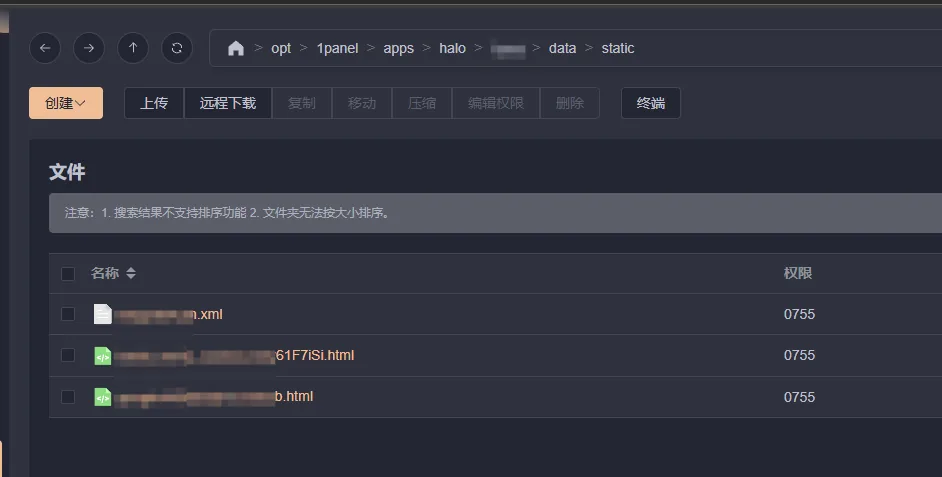The image size is (942, 477).
Task: Click the 61F7iSi.html file's code icon
Action: pyautogui.click(x=103, y=356)
